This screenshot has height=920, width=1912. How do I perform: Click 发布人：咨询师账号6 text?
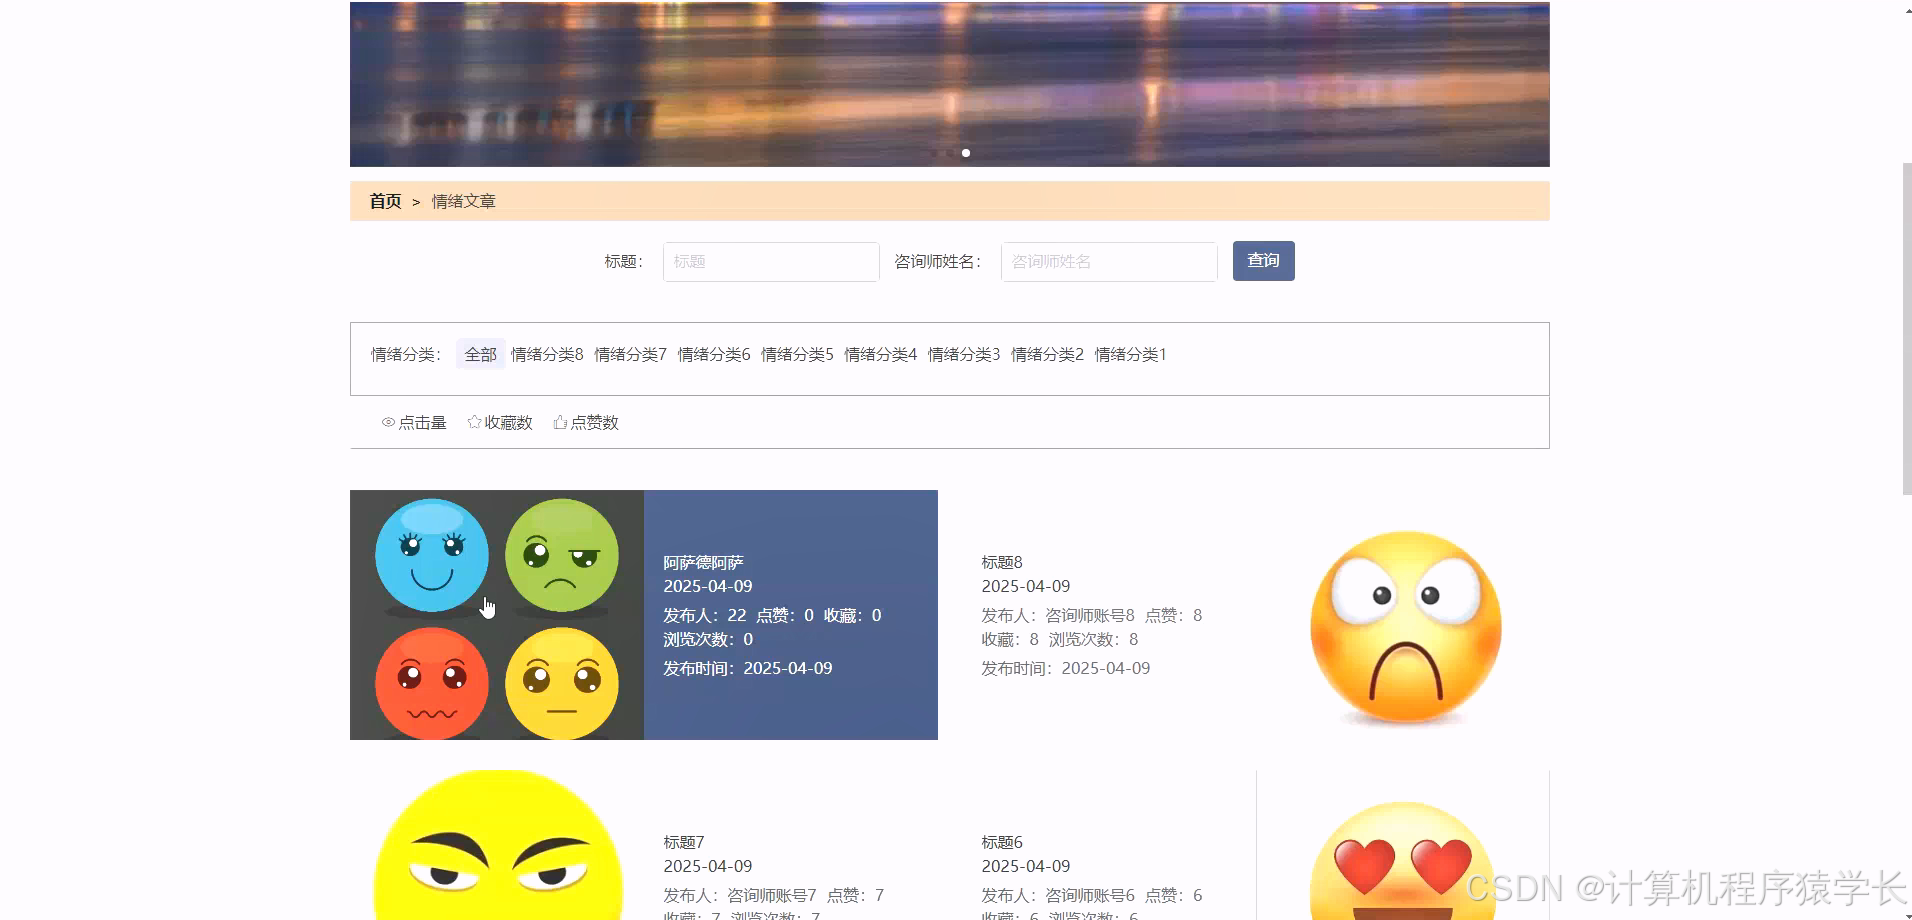tap(1057, 895)
